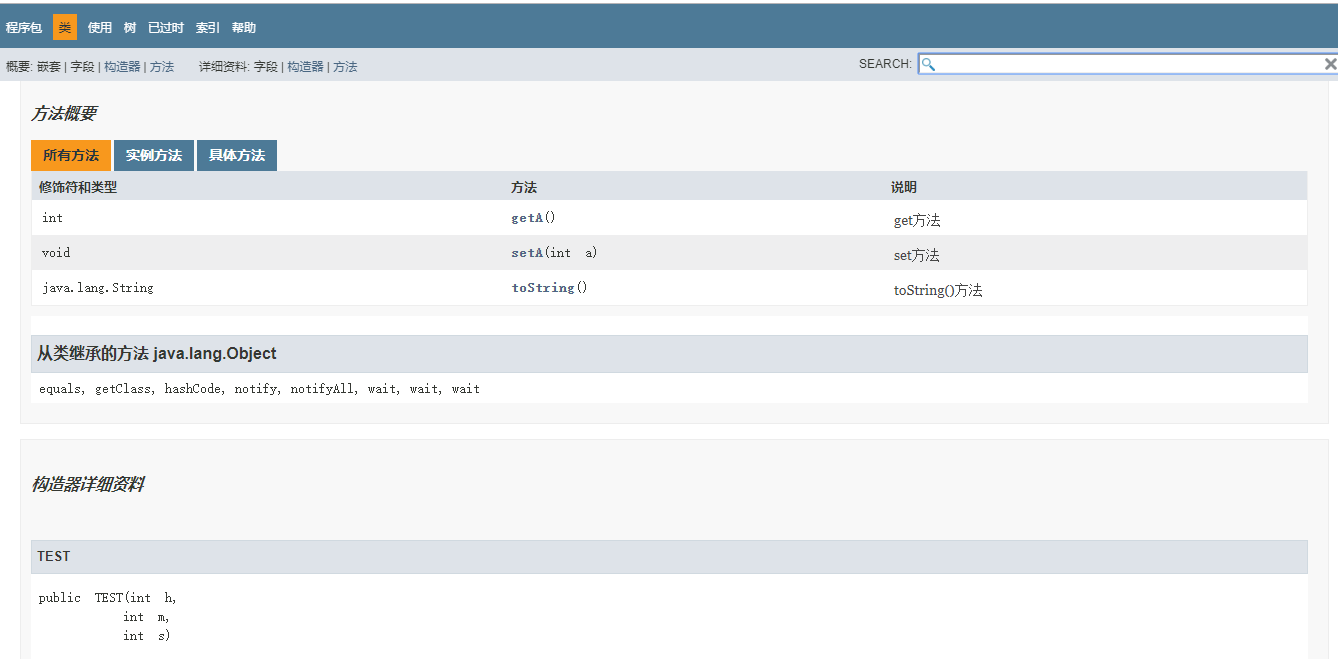
Task: Click the public TEST(int h, signature line
Action: click(108, 598)
